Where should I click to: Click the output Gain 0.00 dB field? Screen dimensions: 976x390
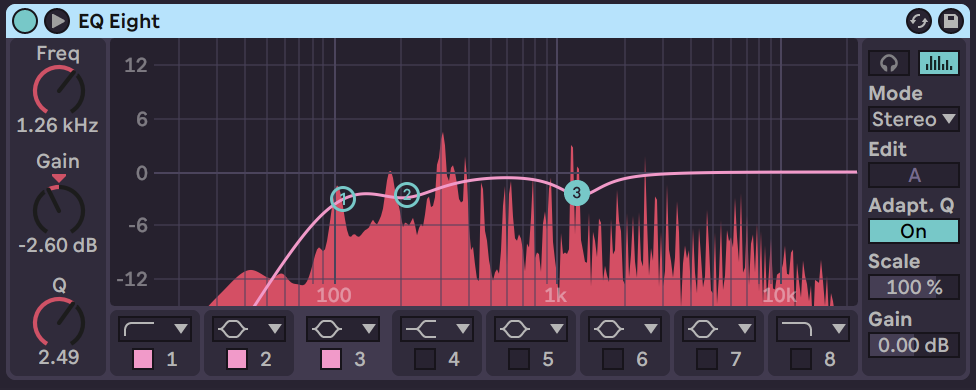click(914, 344)
